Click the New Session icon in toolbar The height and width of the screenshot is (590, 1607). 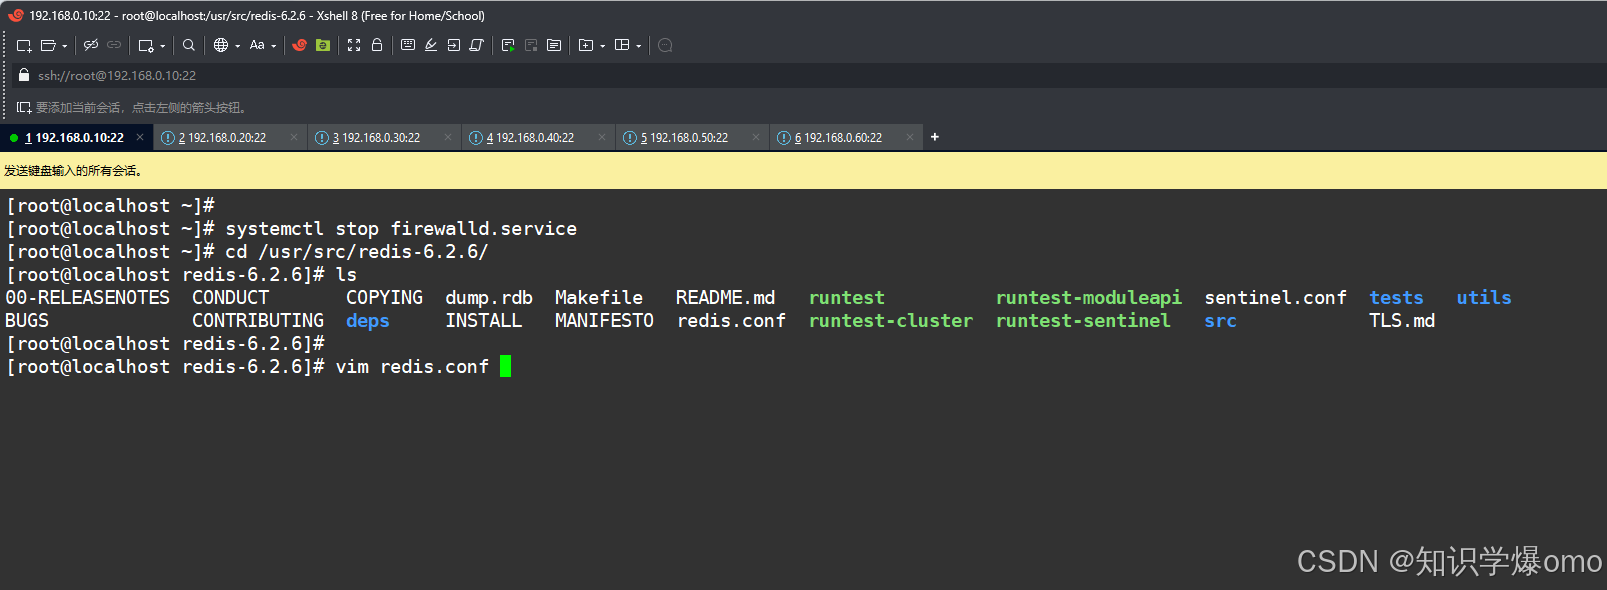(x=24, y=45)
